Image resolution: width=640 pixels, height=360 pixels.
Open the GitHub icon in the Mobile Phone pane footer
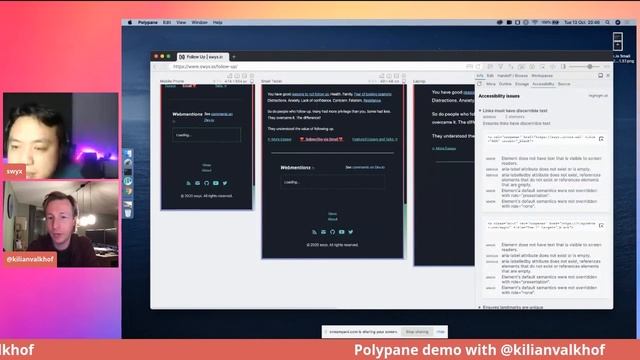point(207,183)
